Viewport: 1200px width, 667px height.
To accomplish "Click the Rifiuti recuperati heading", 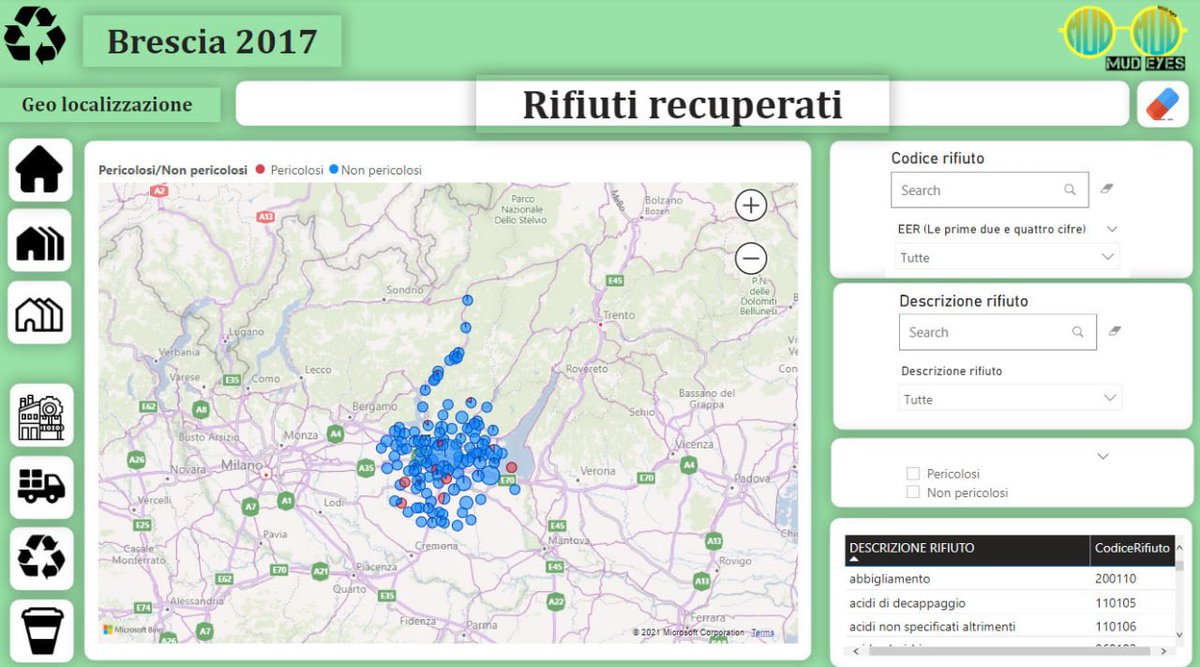I will pyautogui.click(x=682, y=104).
